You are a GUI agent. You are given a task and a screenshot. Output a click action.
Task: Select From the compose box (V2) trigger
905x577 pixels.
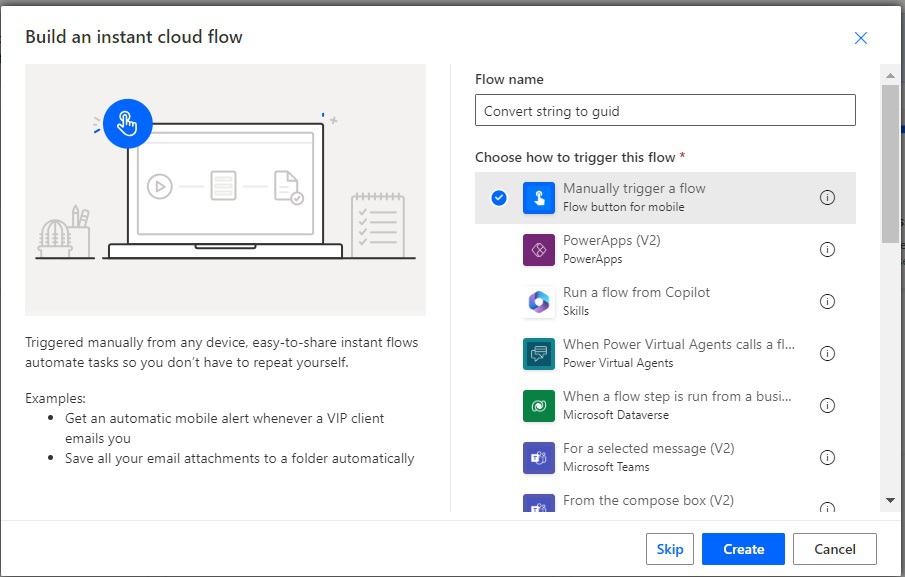coord(665,500)
